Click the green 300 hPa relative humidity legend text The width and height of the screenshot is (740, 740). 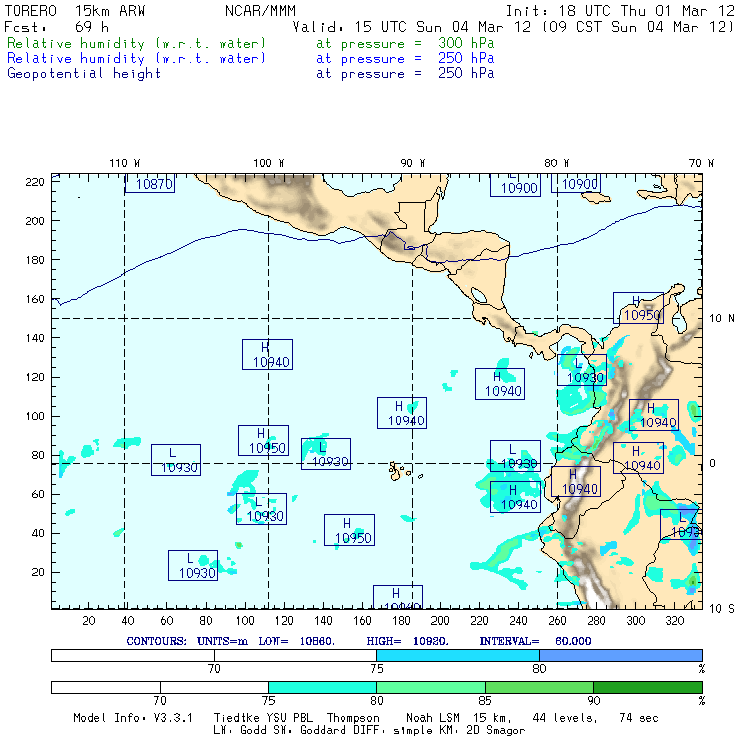pyautogui.click(x=137, y=44)
